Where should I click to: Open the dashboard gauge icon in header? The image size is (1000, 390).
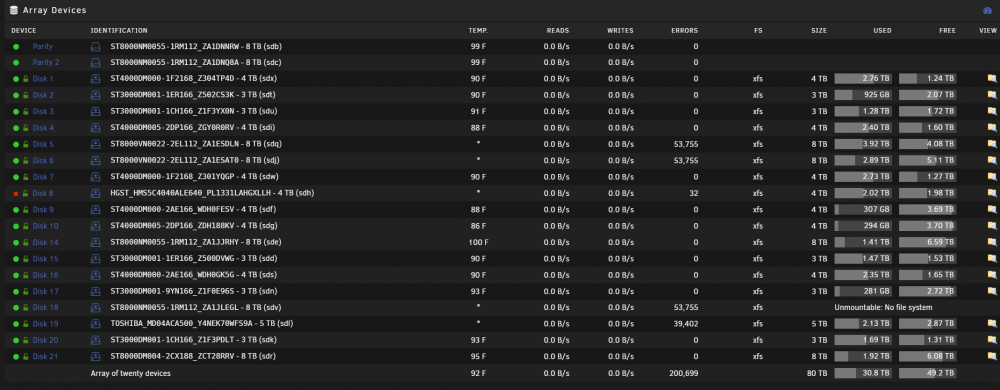(987, 10)
